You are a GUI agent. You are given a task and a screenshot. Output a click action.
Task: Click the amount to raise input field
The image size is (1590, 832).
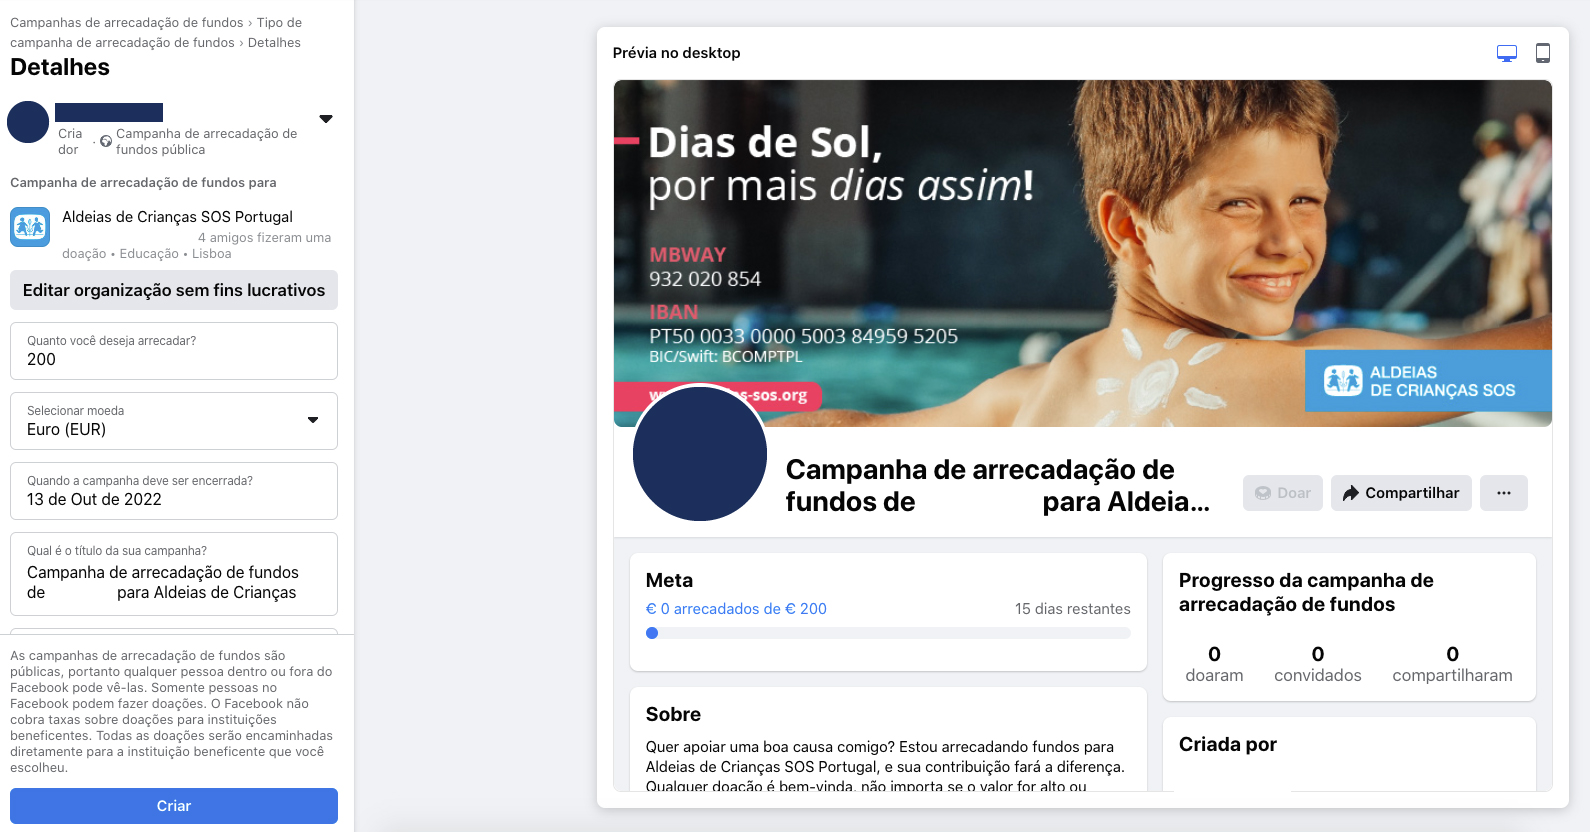pos(174,351)
